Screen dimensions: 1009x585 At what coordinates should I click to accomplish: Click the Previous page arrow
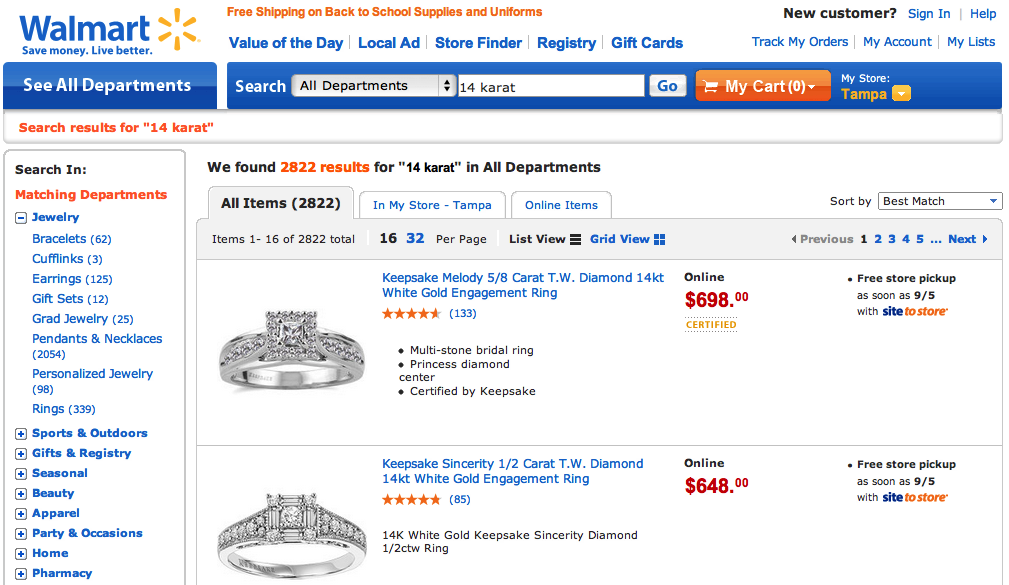click(794, 239)
